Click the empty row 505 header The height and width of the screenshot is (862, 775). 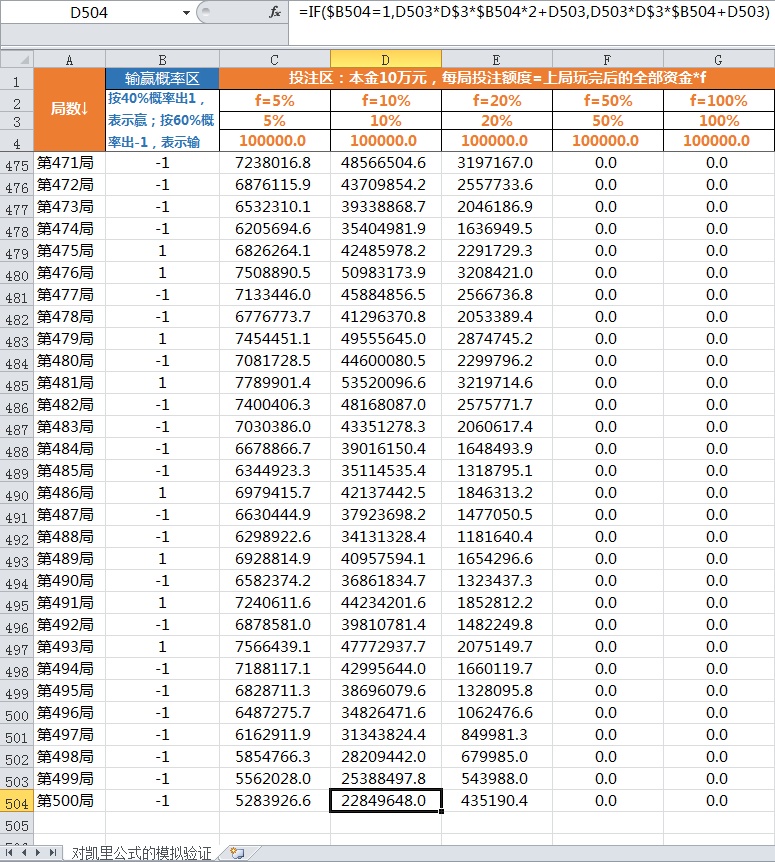(x=16, y=825)
